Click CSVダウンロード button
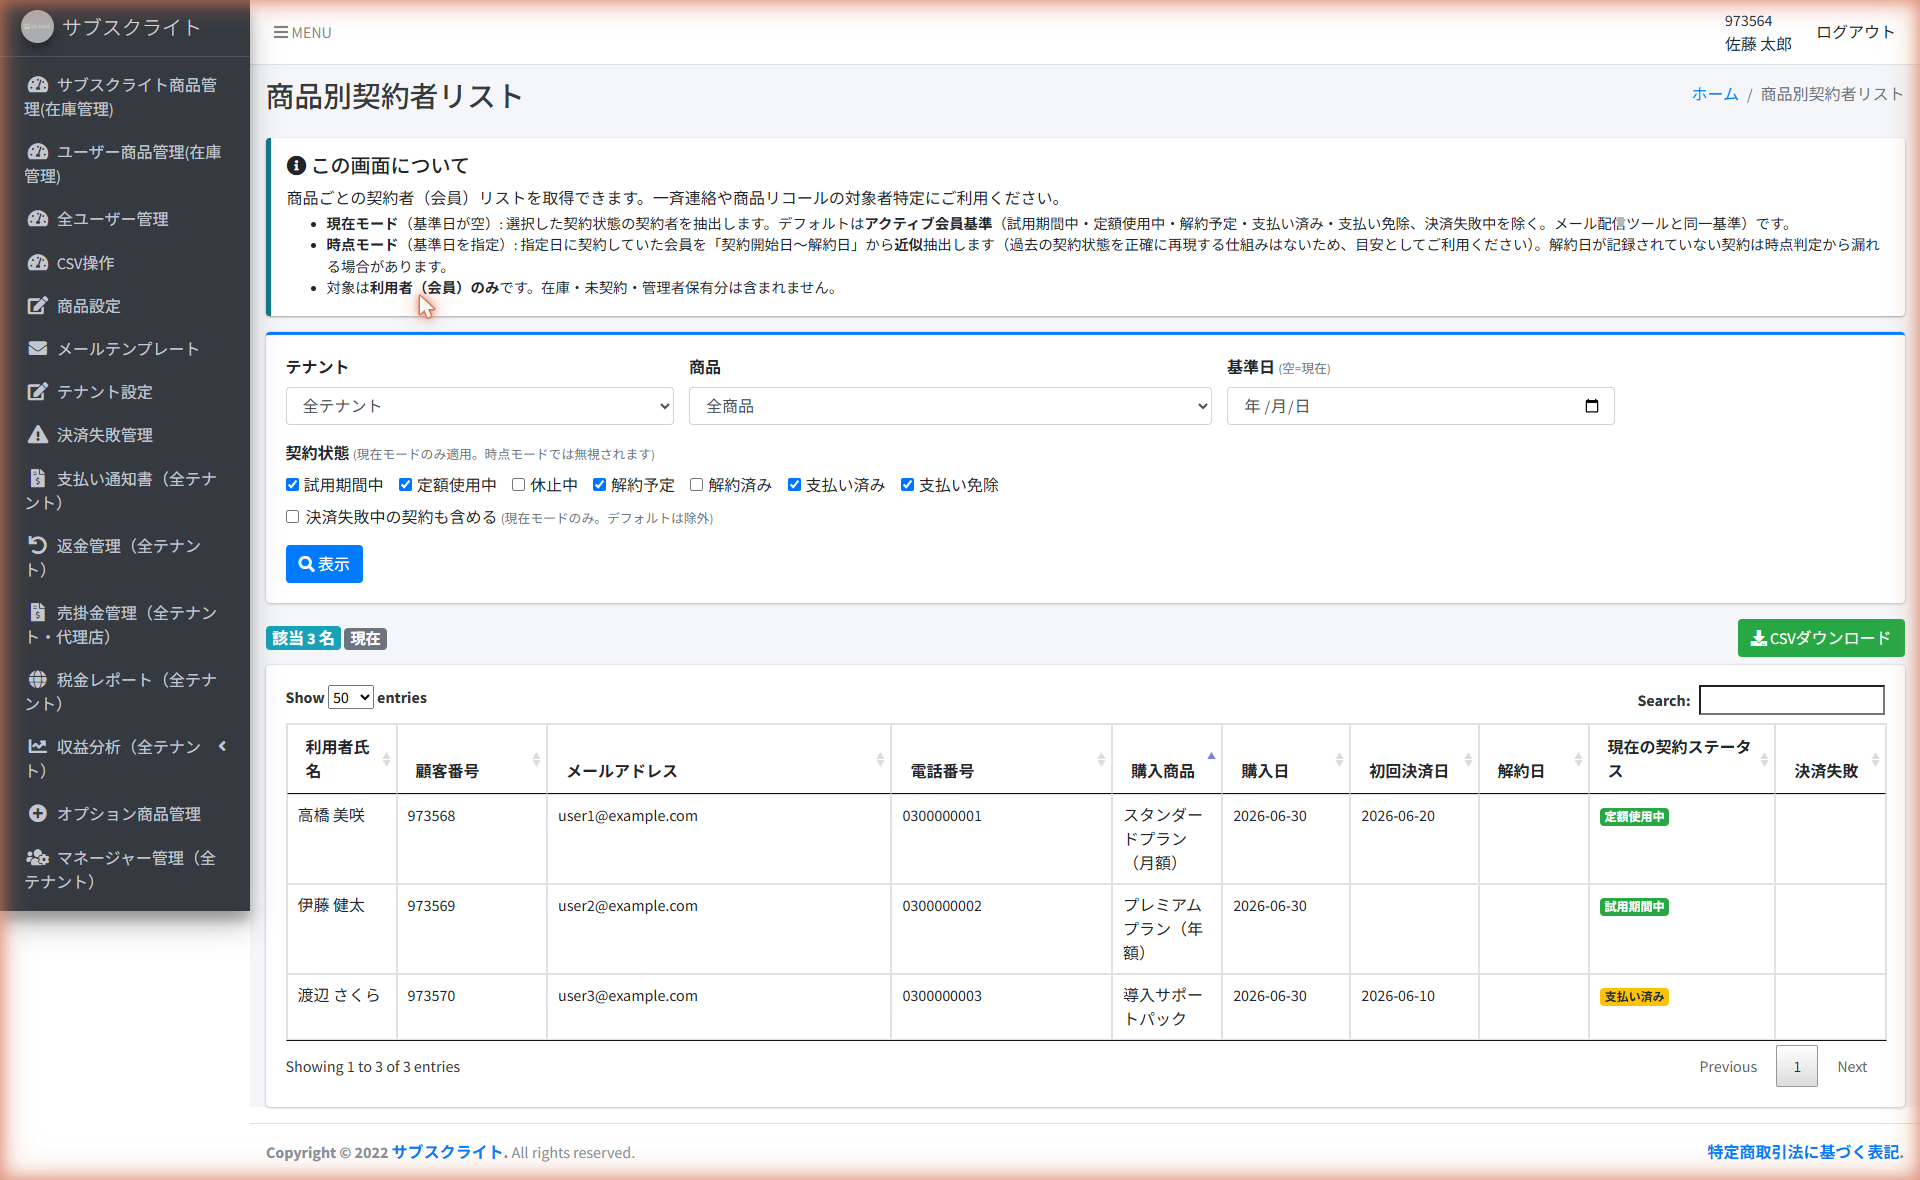The height and width of the screenshot is (1180, 1920). [1821, 638]
